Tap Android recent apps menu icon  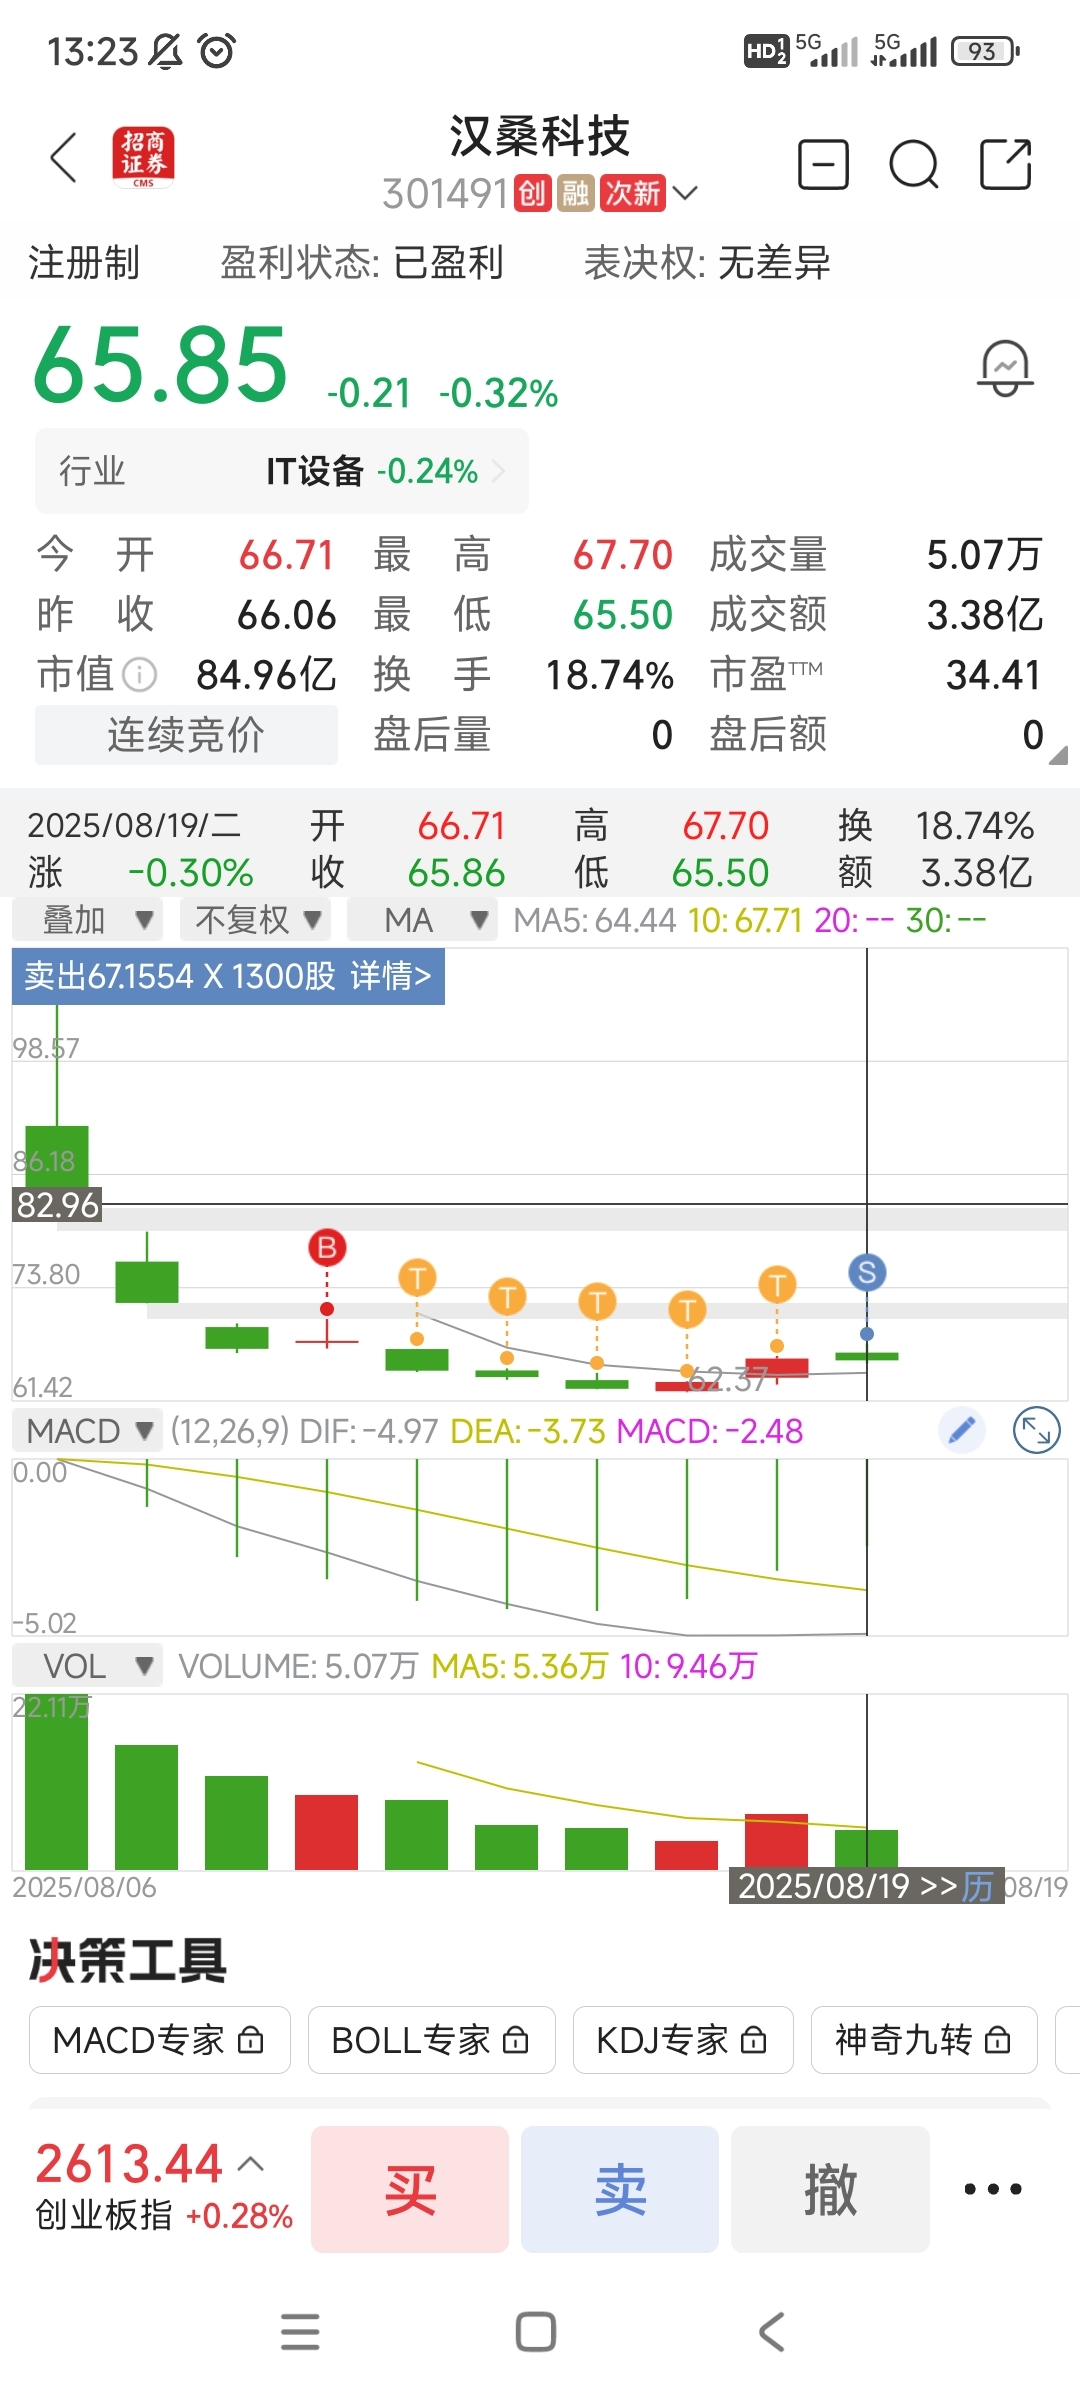300,2331
